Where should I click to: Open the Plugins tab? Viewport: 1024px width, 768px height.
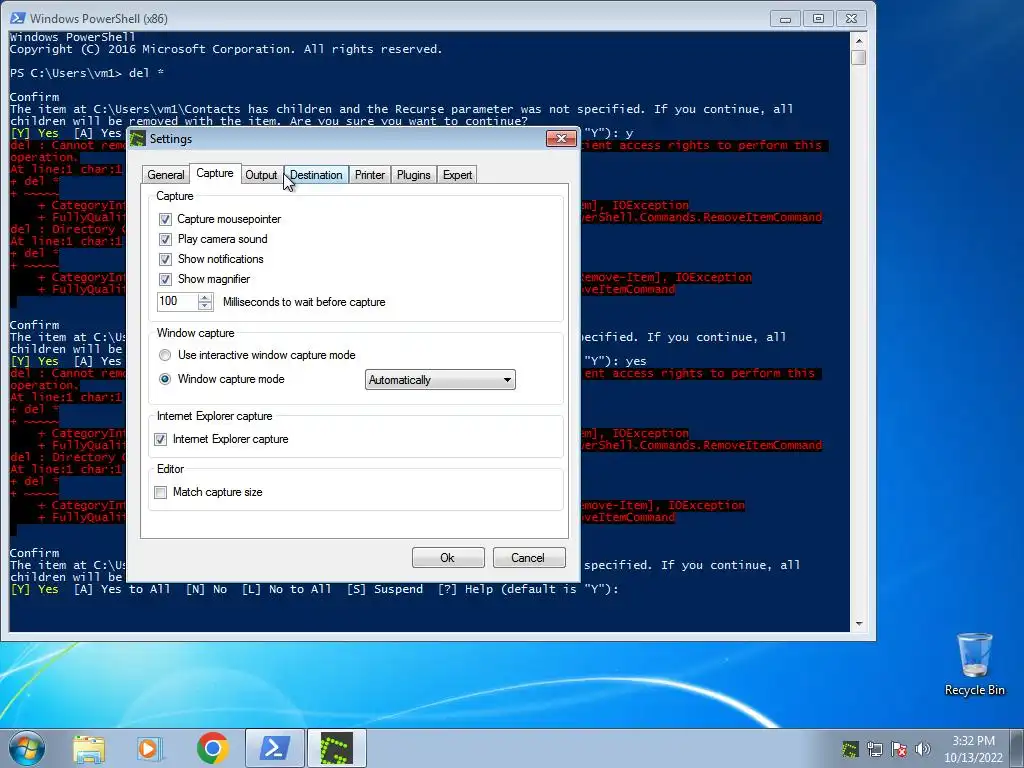pos(413,175)
